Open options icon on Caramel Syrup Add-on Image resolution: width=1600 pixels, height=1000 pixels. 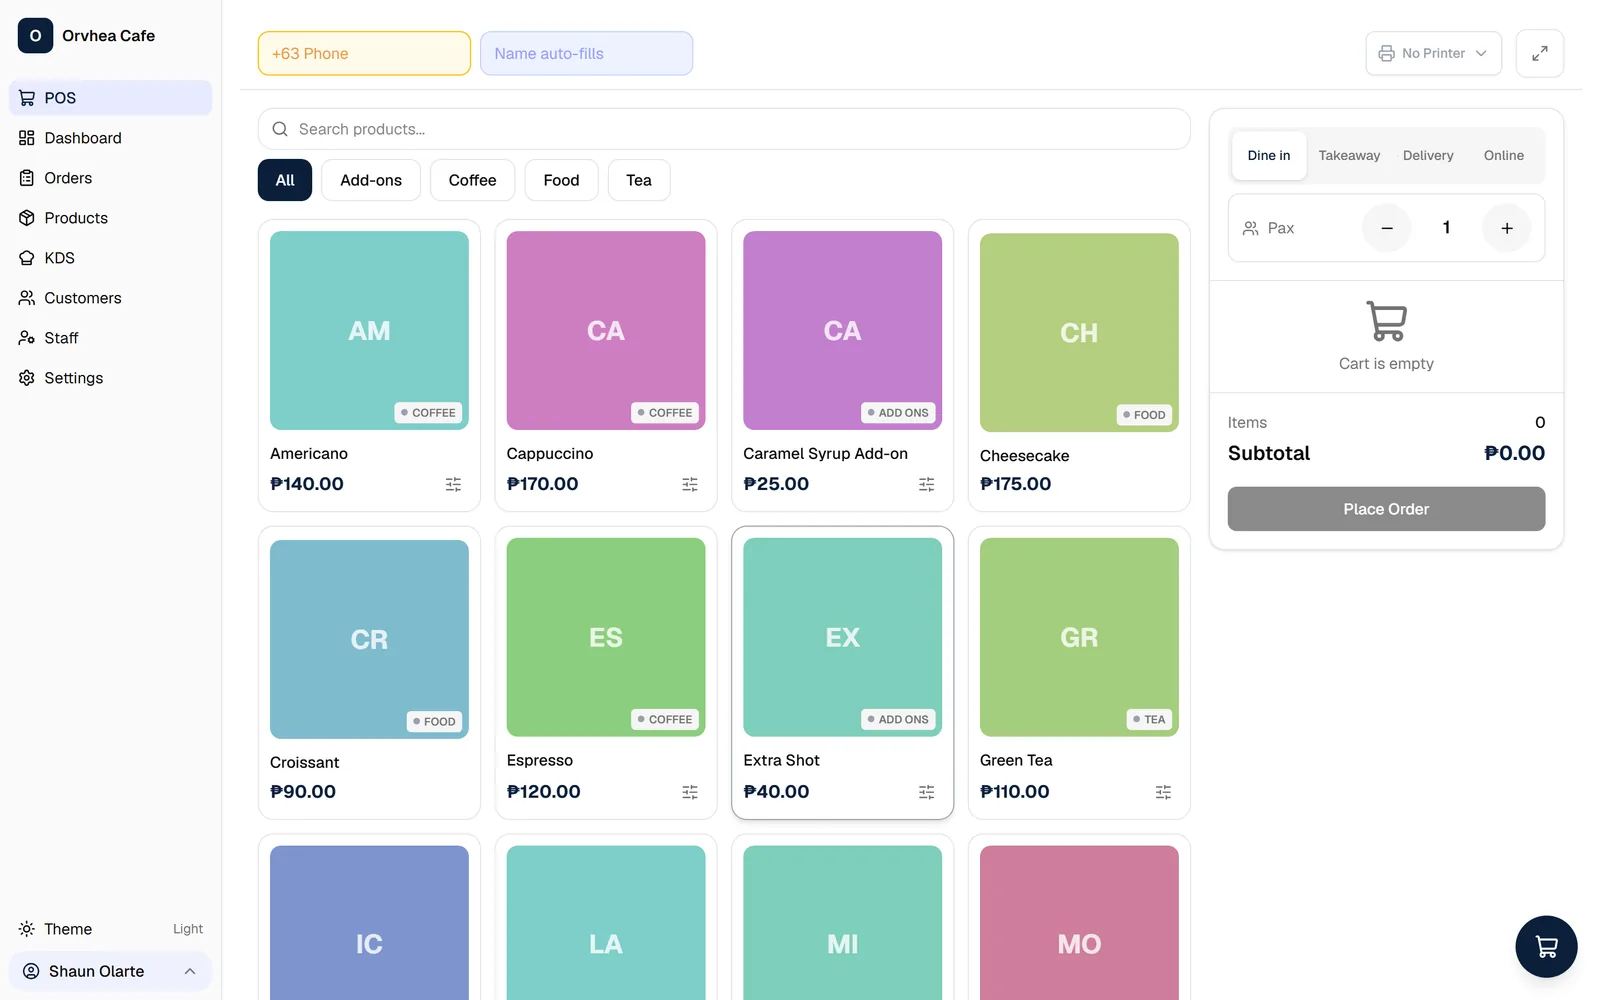927,484
